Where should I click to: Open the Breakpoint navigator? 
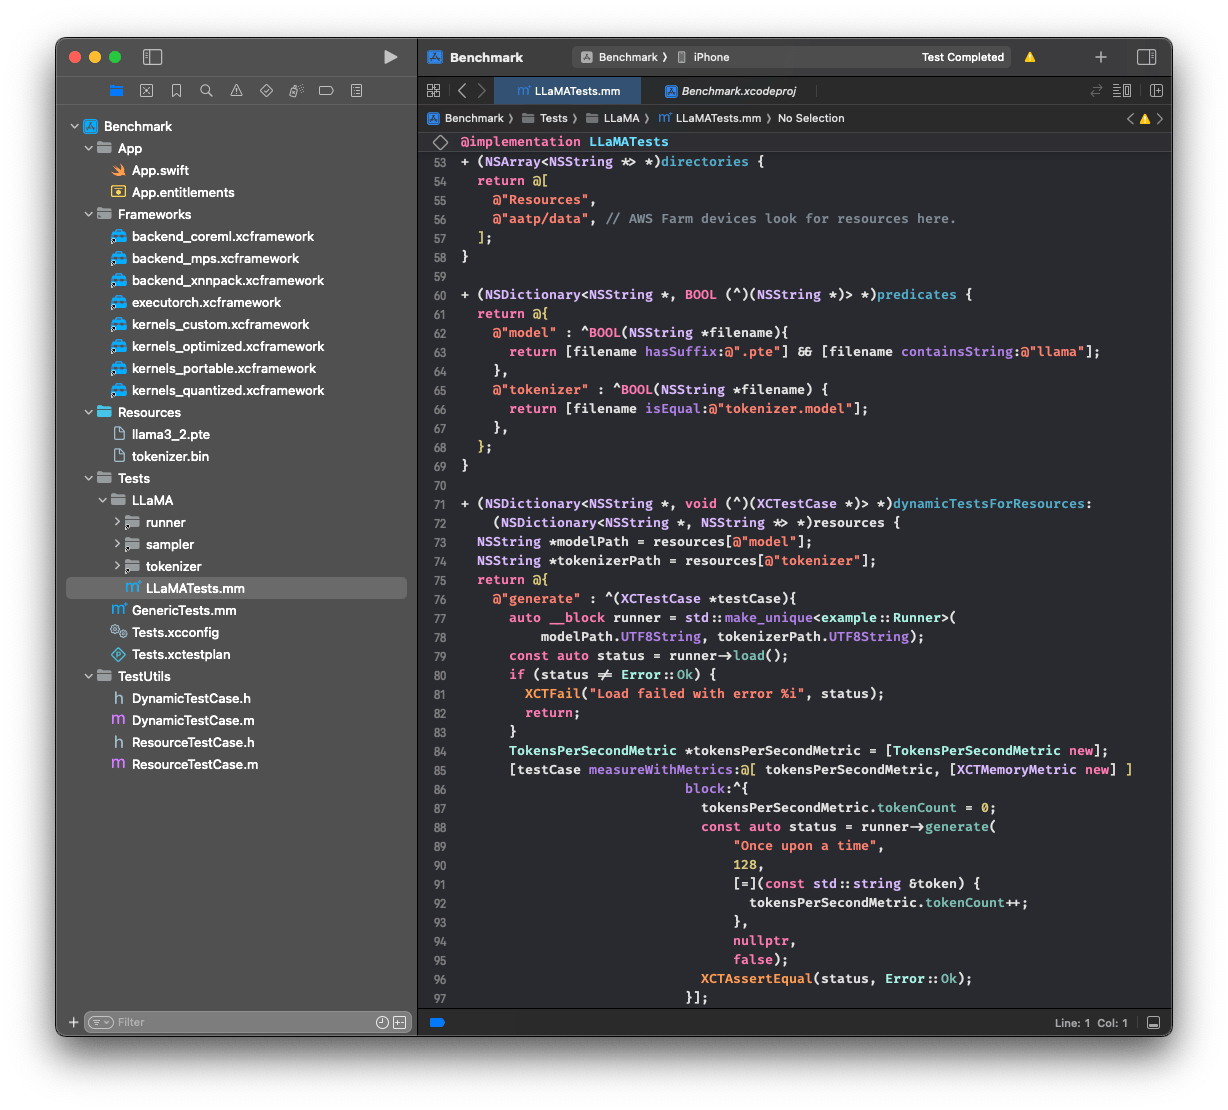coord(326,90)
